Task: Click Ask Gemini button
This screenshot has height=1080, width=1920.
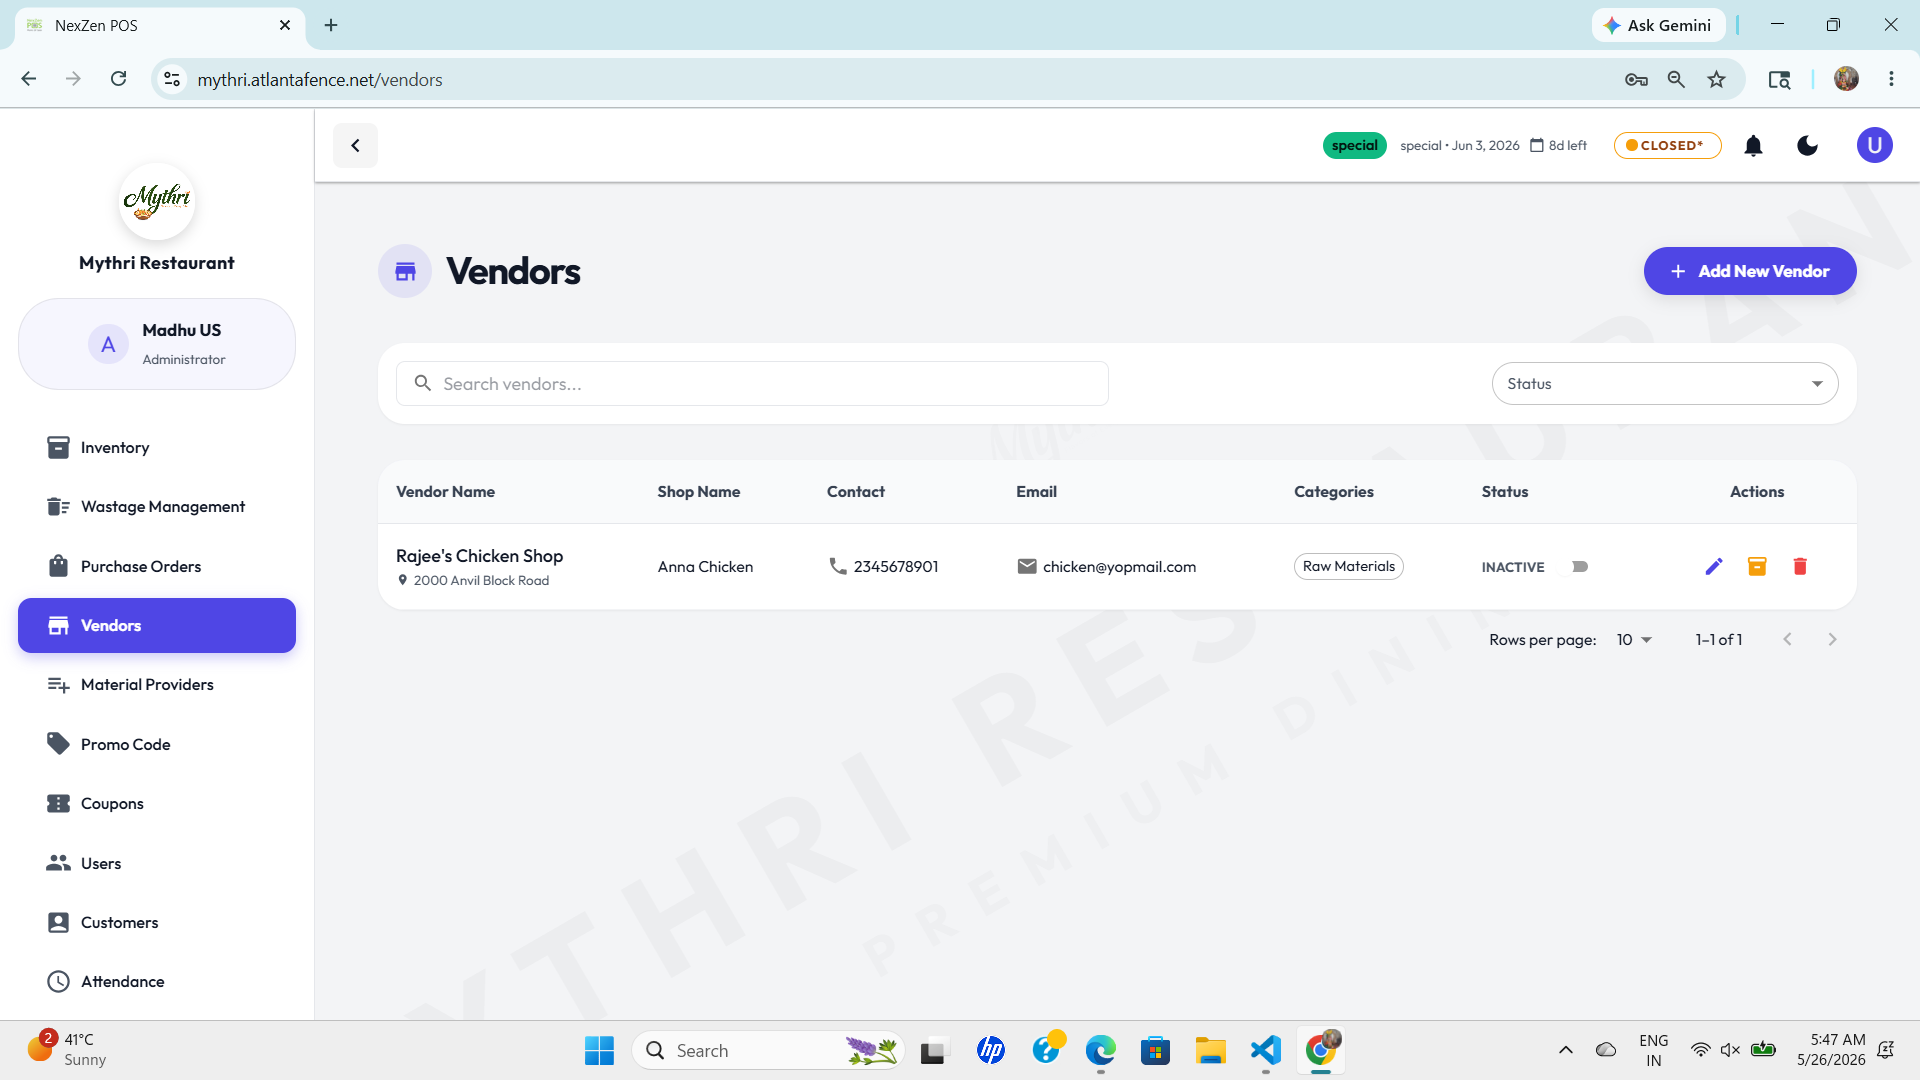Action: tap(1658, 25)
